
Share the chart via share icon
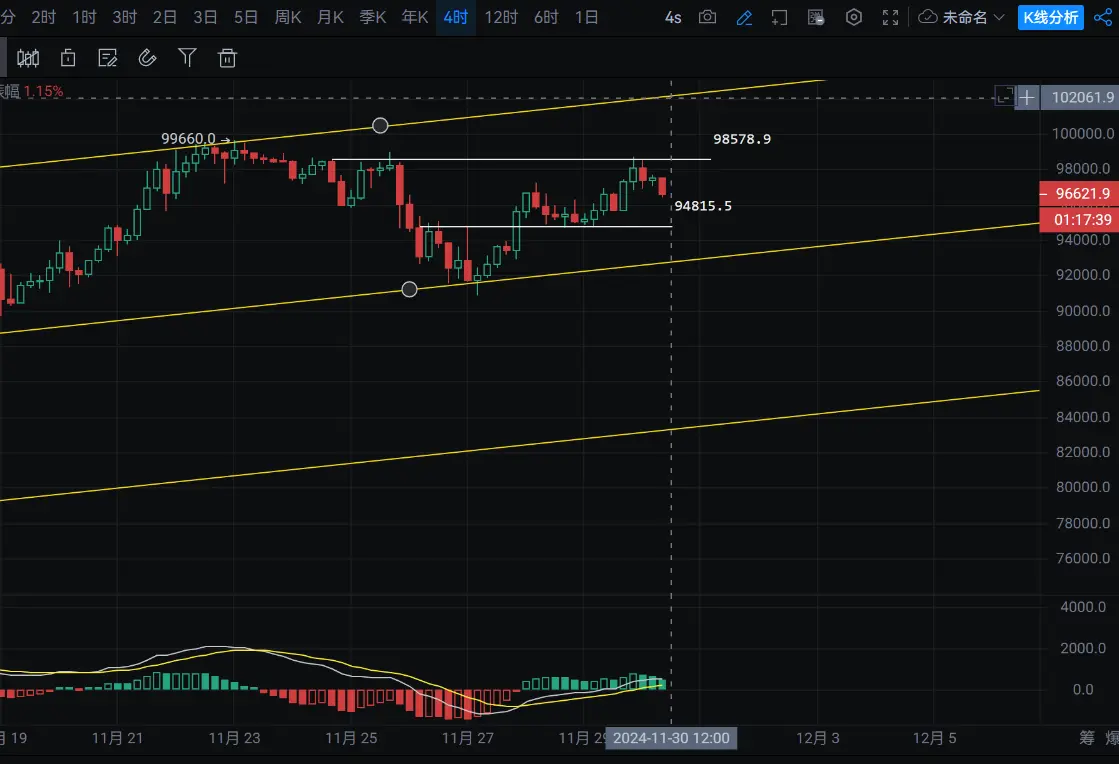tap(1103, 17)
